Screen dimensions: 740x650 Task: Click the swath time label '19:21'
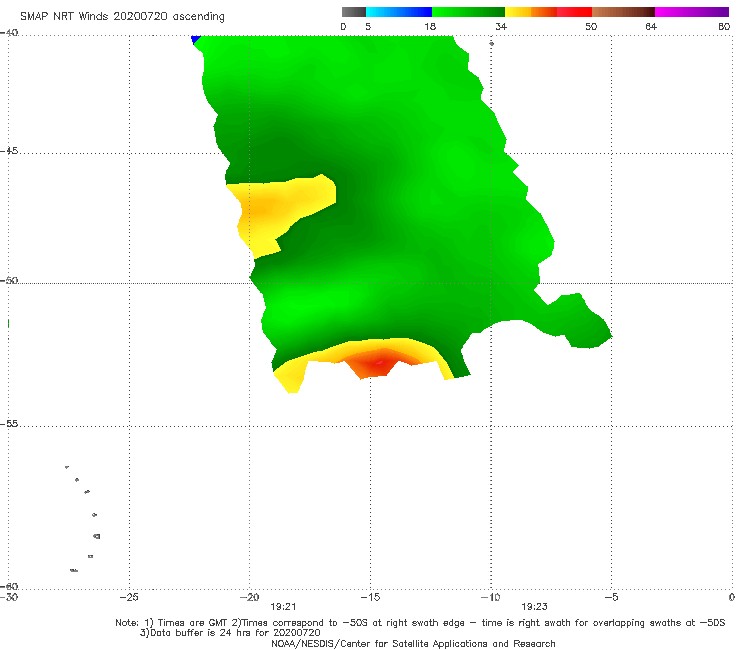[283, 607]
